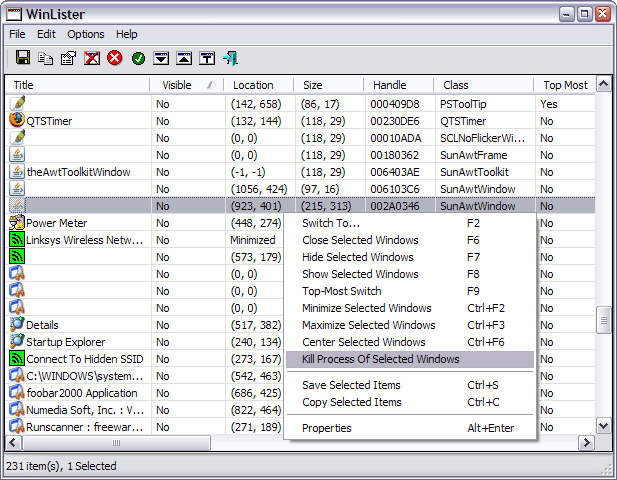Click the Numedia Soft row icon
Image resolution: width=617 pixels, height=480 pixels.
coord(17,410)
